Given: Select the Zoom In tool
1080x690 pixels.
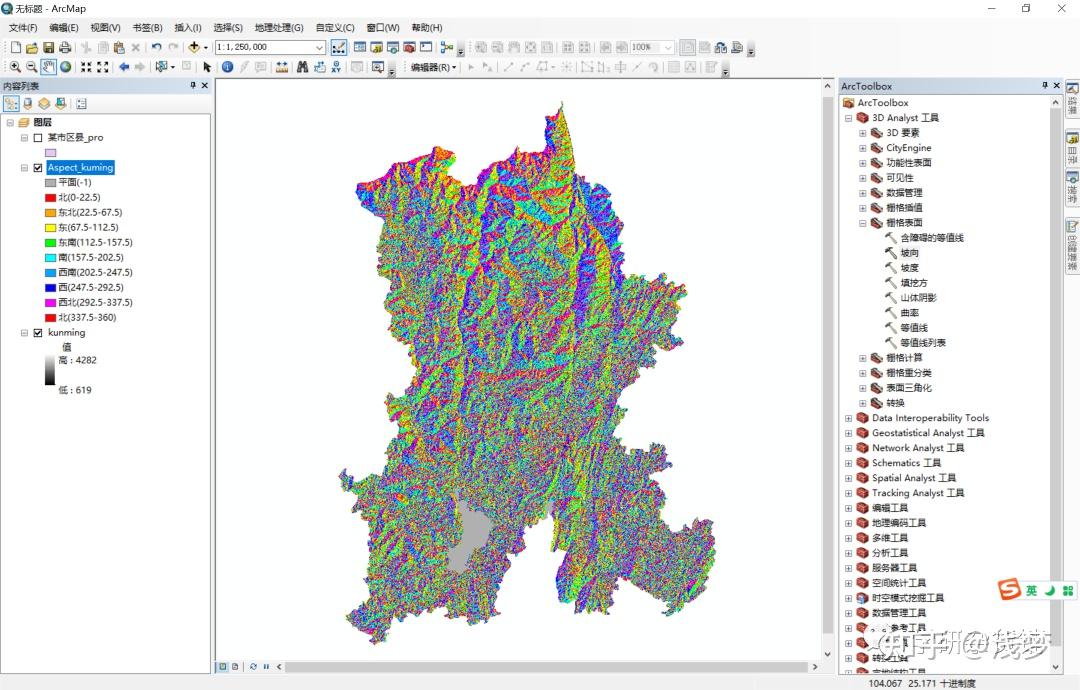Looking at the screenshot, I should [x=15, y=67].
